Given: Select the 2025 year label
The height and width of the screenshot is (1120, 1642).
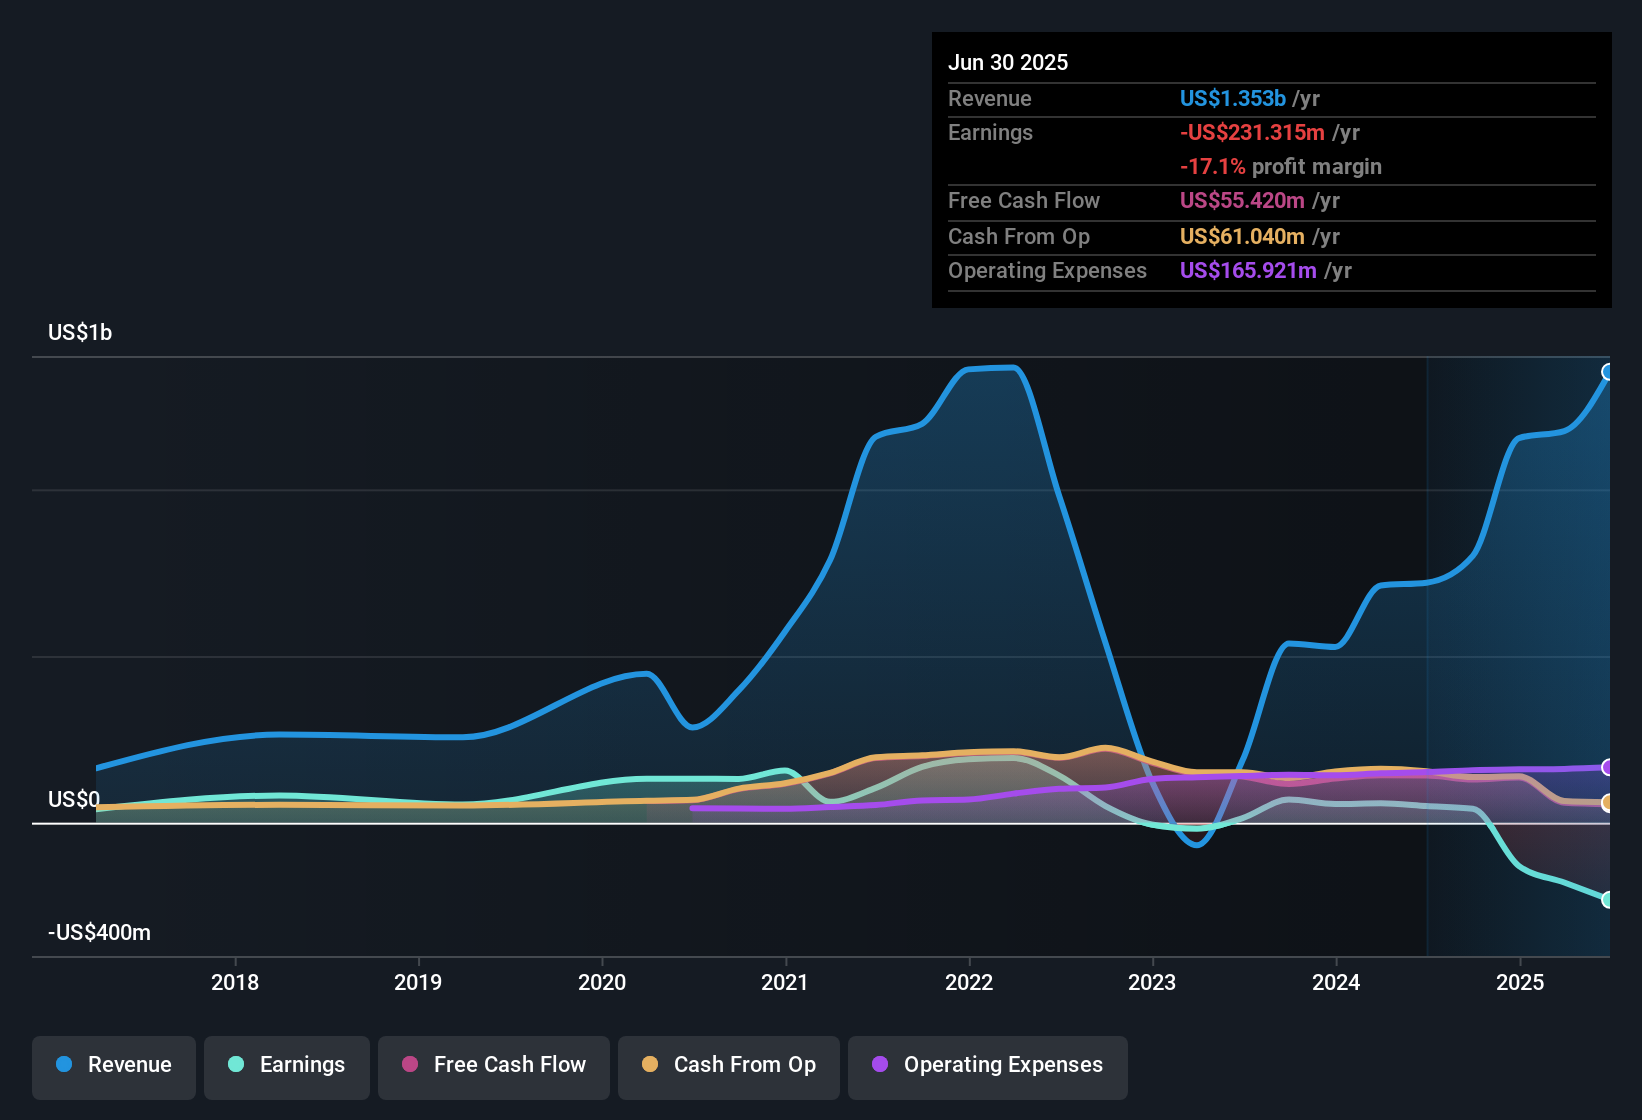Looking at the screenshot, I should click(1519, 983).
